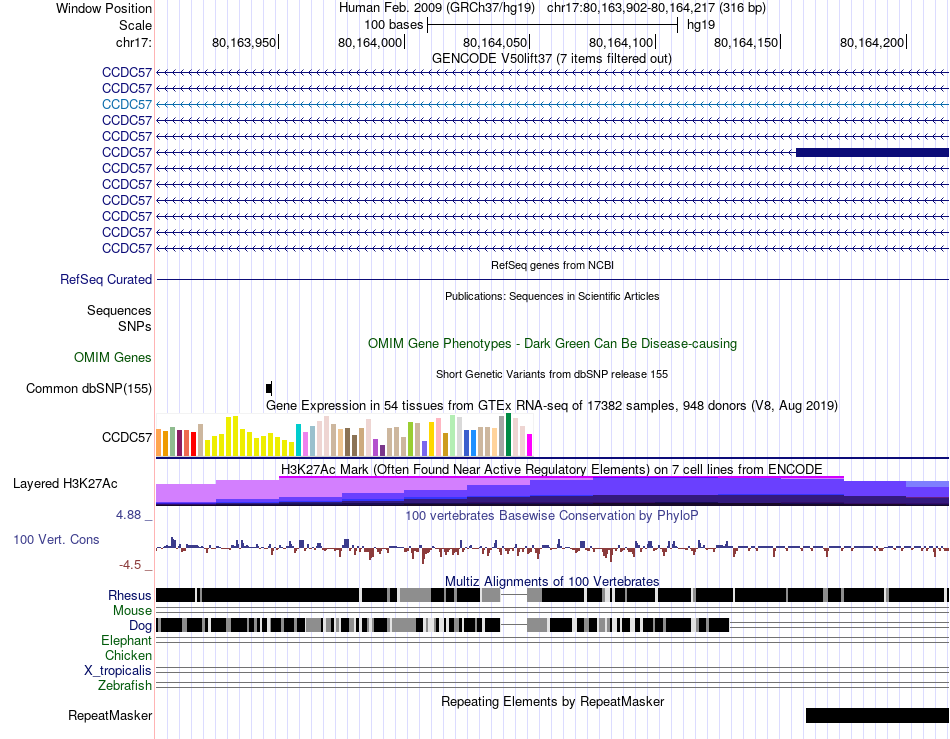Click the Zebrafish species label
The height and width of the screenshot is (739, 950).
tap(125, 686)
